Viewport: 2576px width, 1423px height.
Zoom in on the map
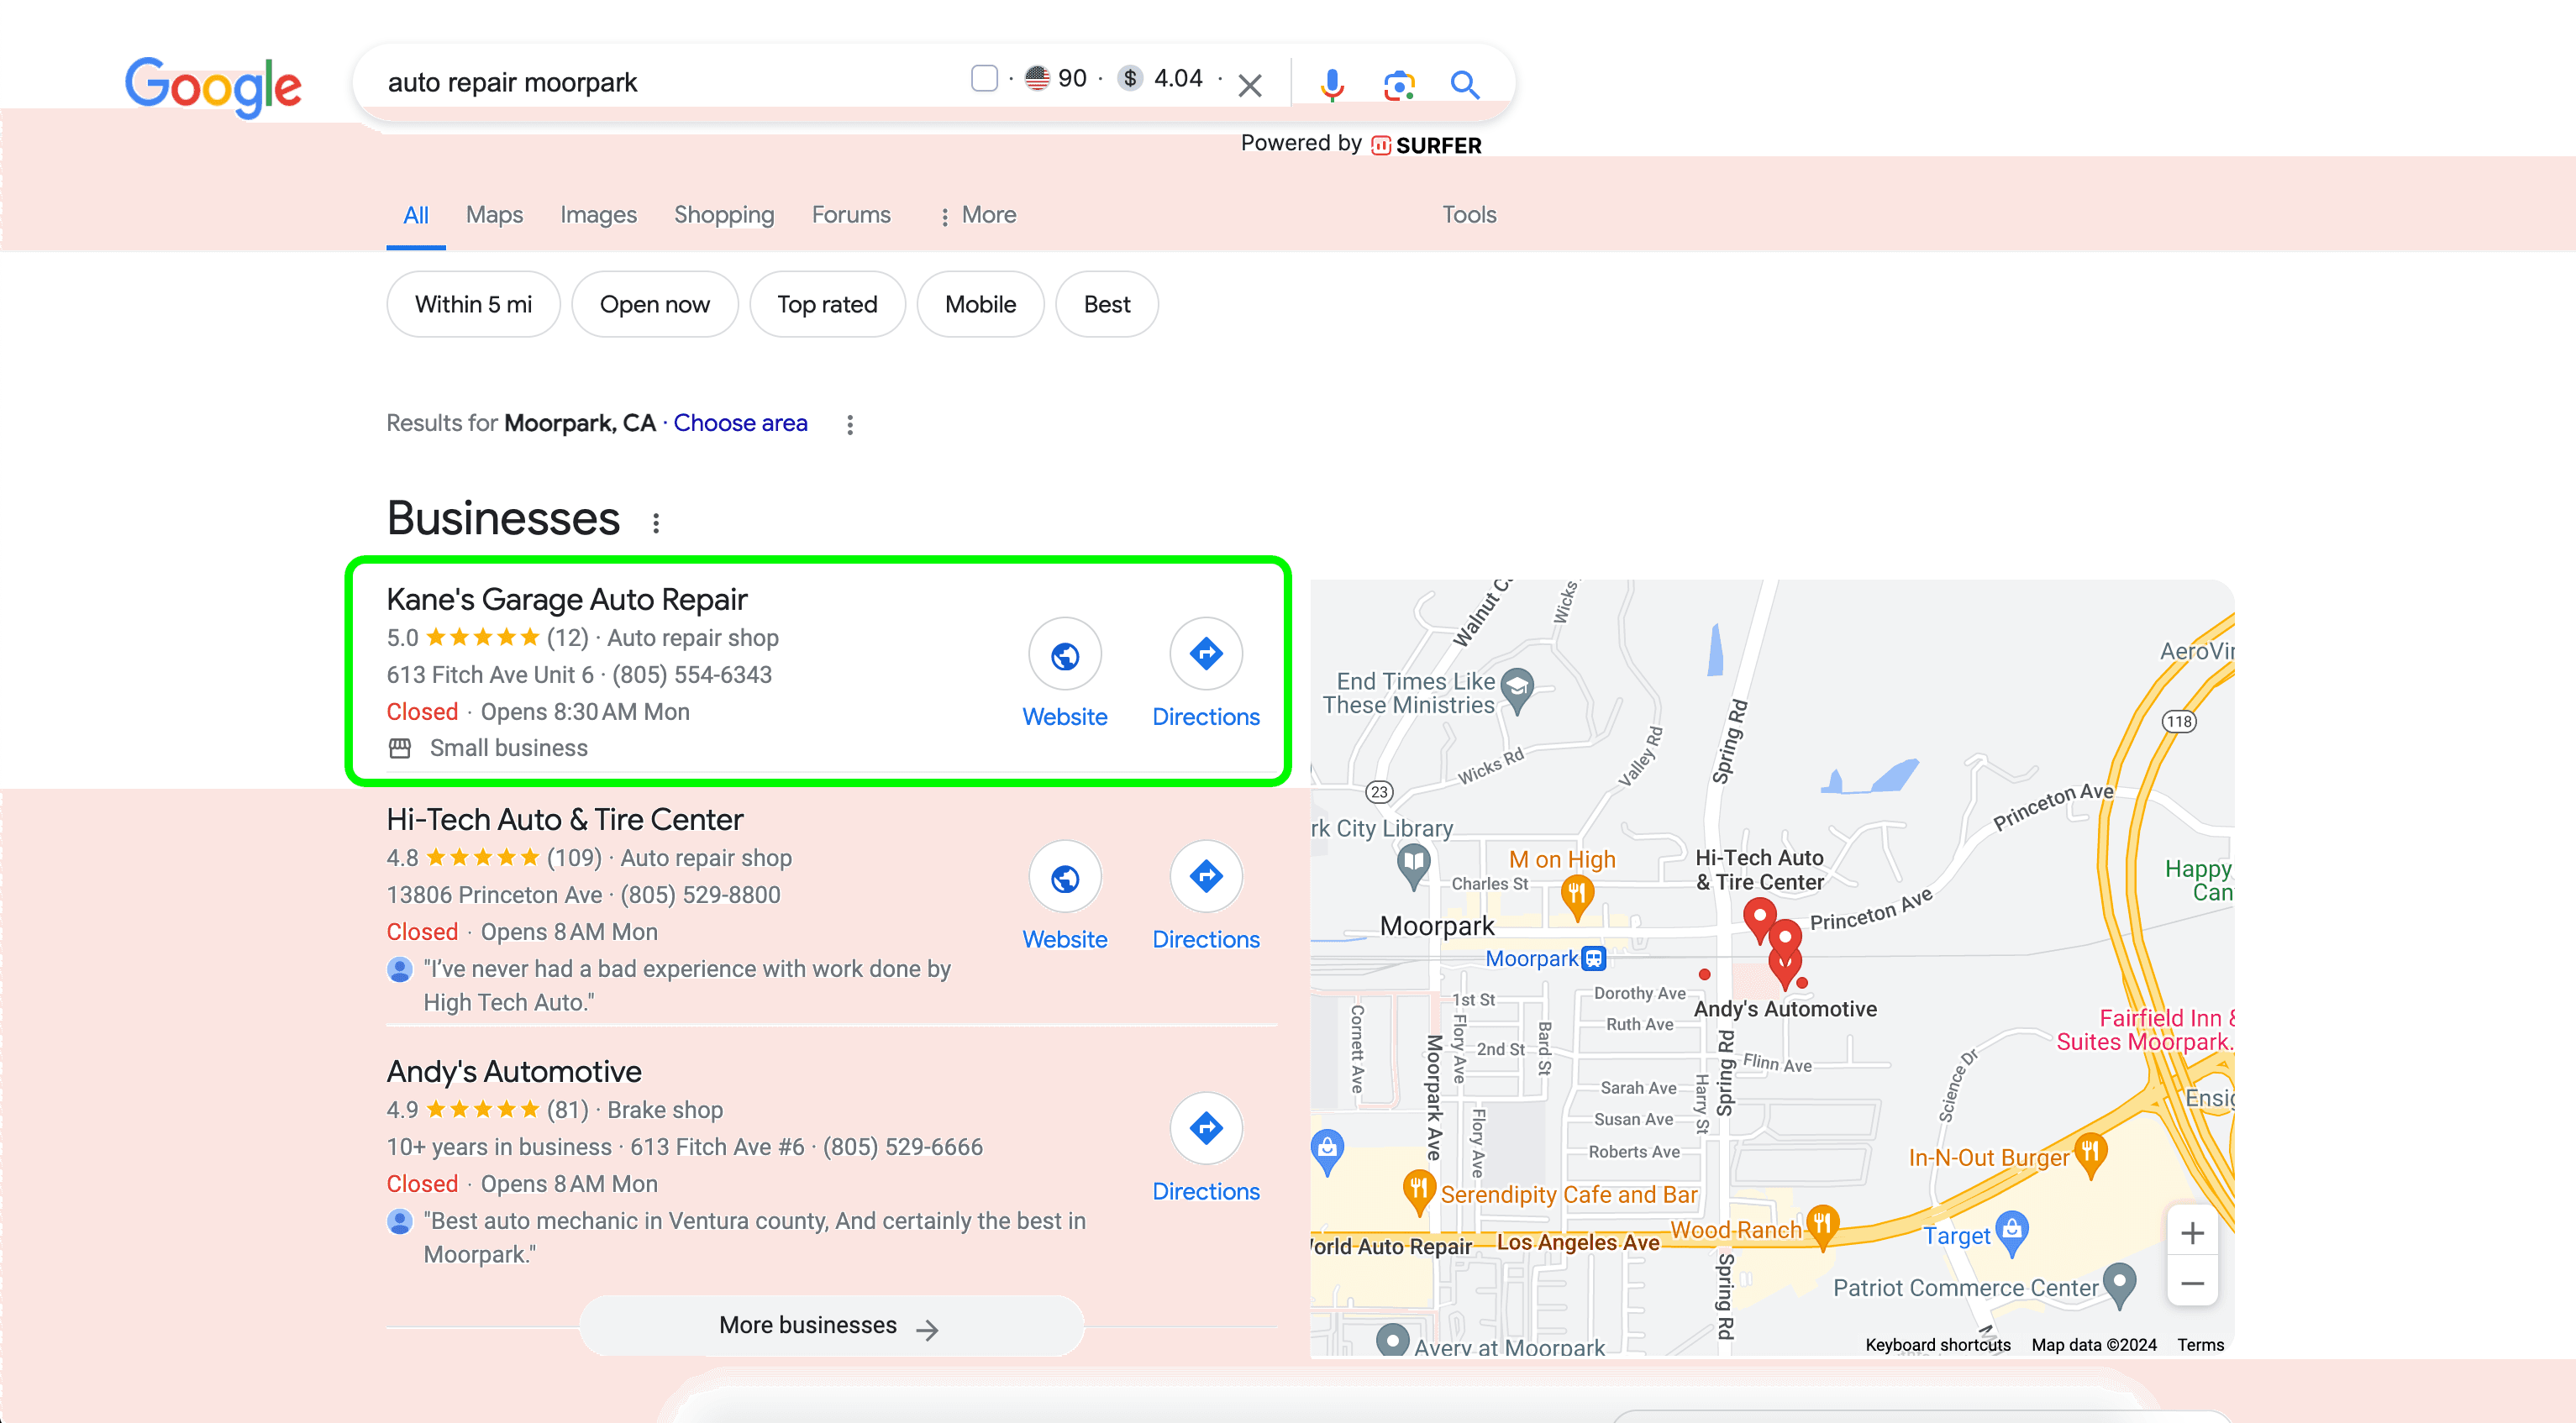[x=2192, y=1233]
